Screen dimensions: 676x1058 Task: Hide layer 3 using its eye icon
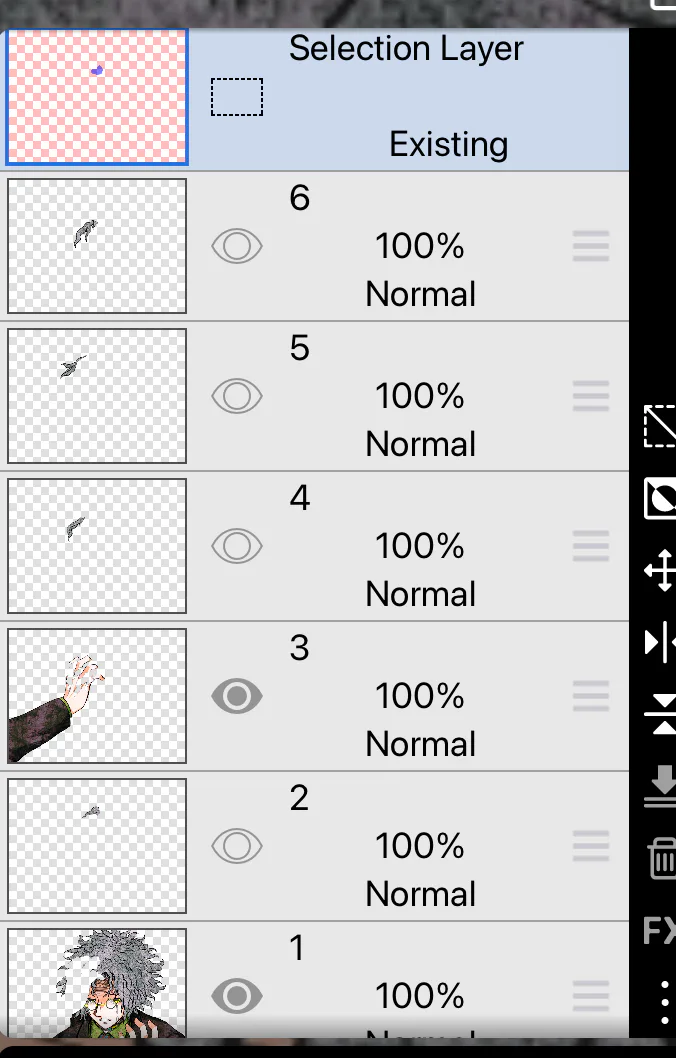click(237, 696)
